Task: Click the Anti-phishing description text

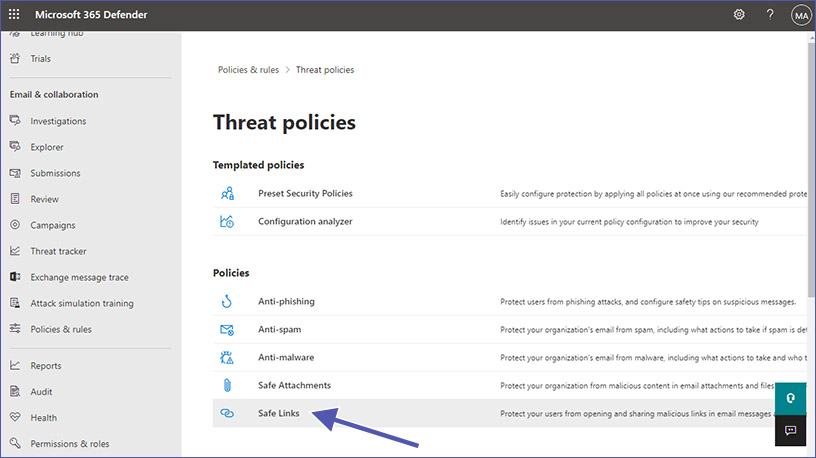Action: 648,302
